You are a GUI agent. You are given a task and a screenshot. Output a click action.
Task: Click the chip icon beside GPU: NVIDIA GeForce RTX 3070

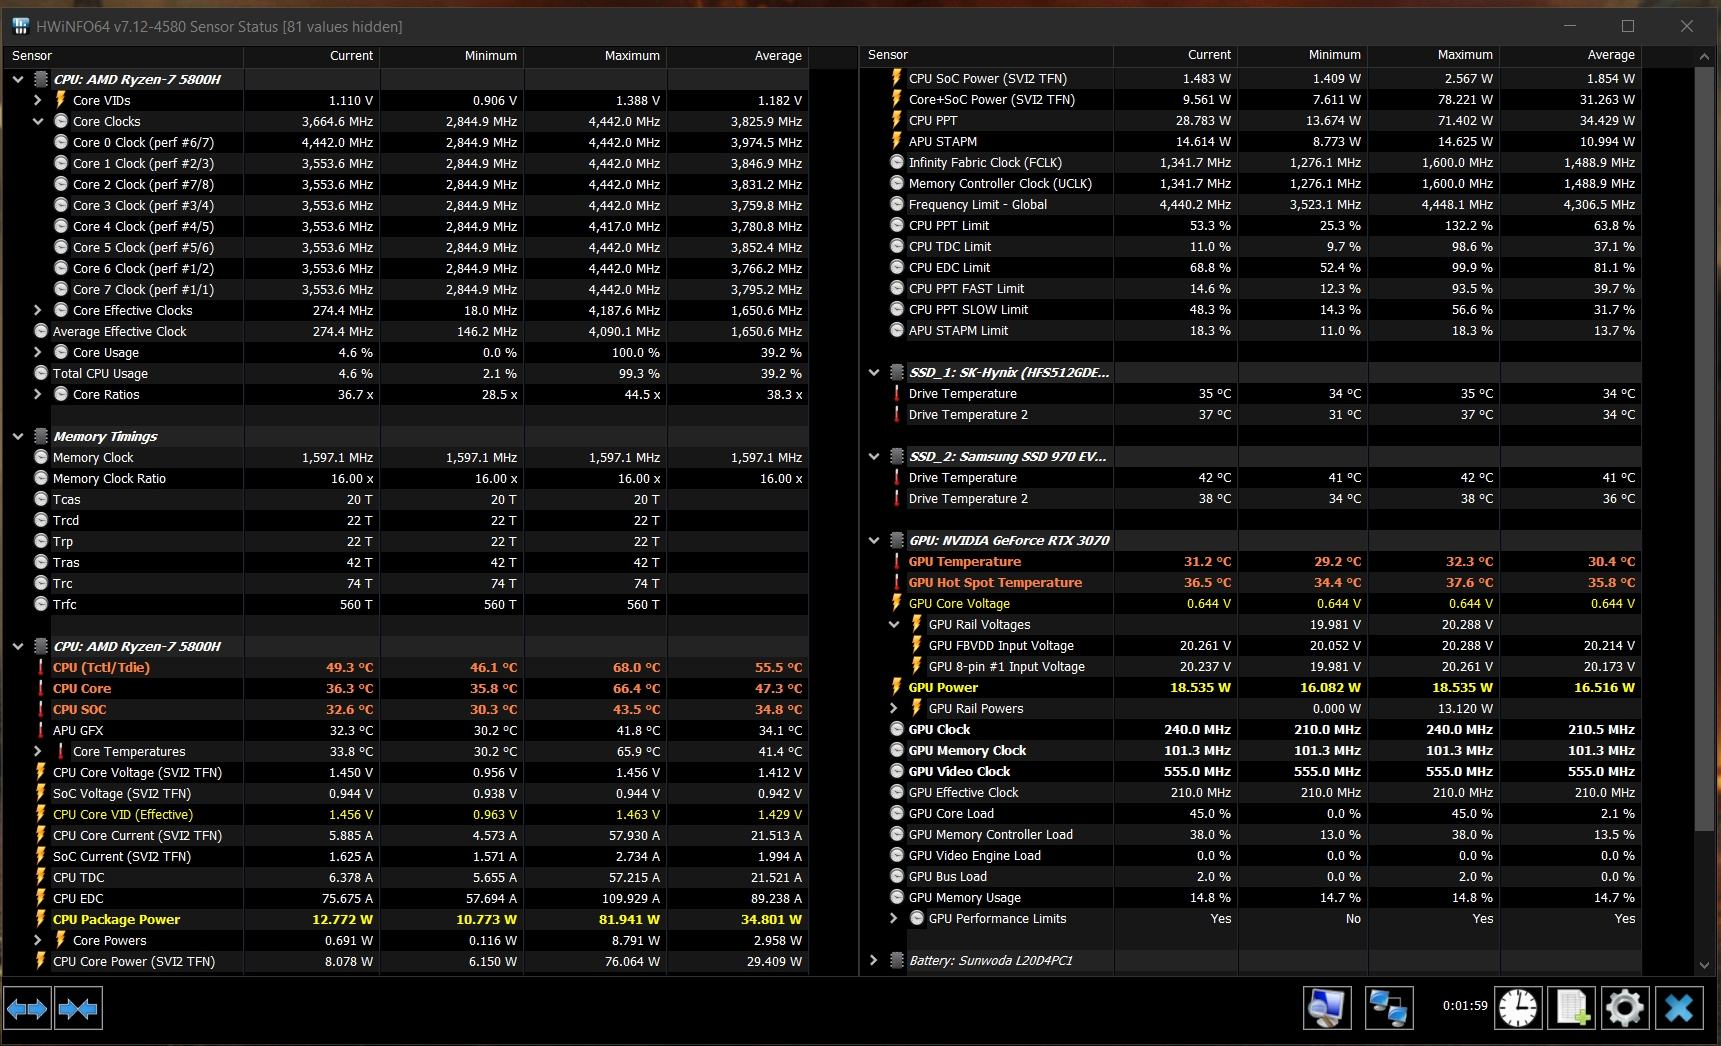pos(897,540)
